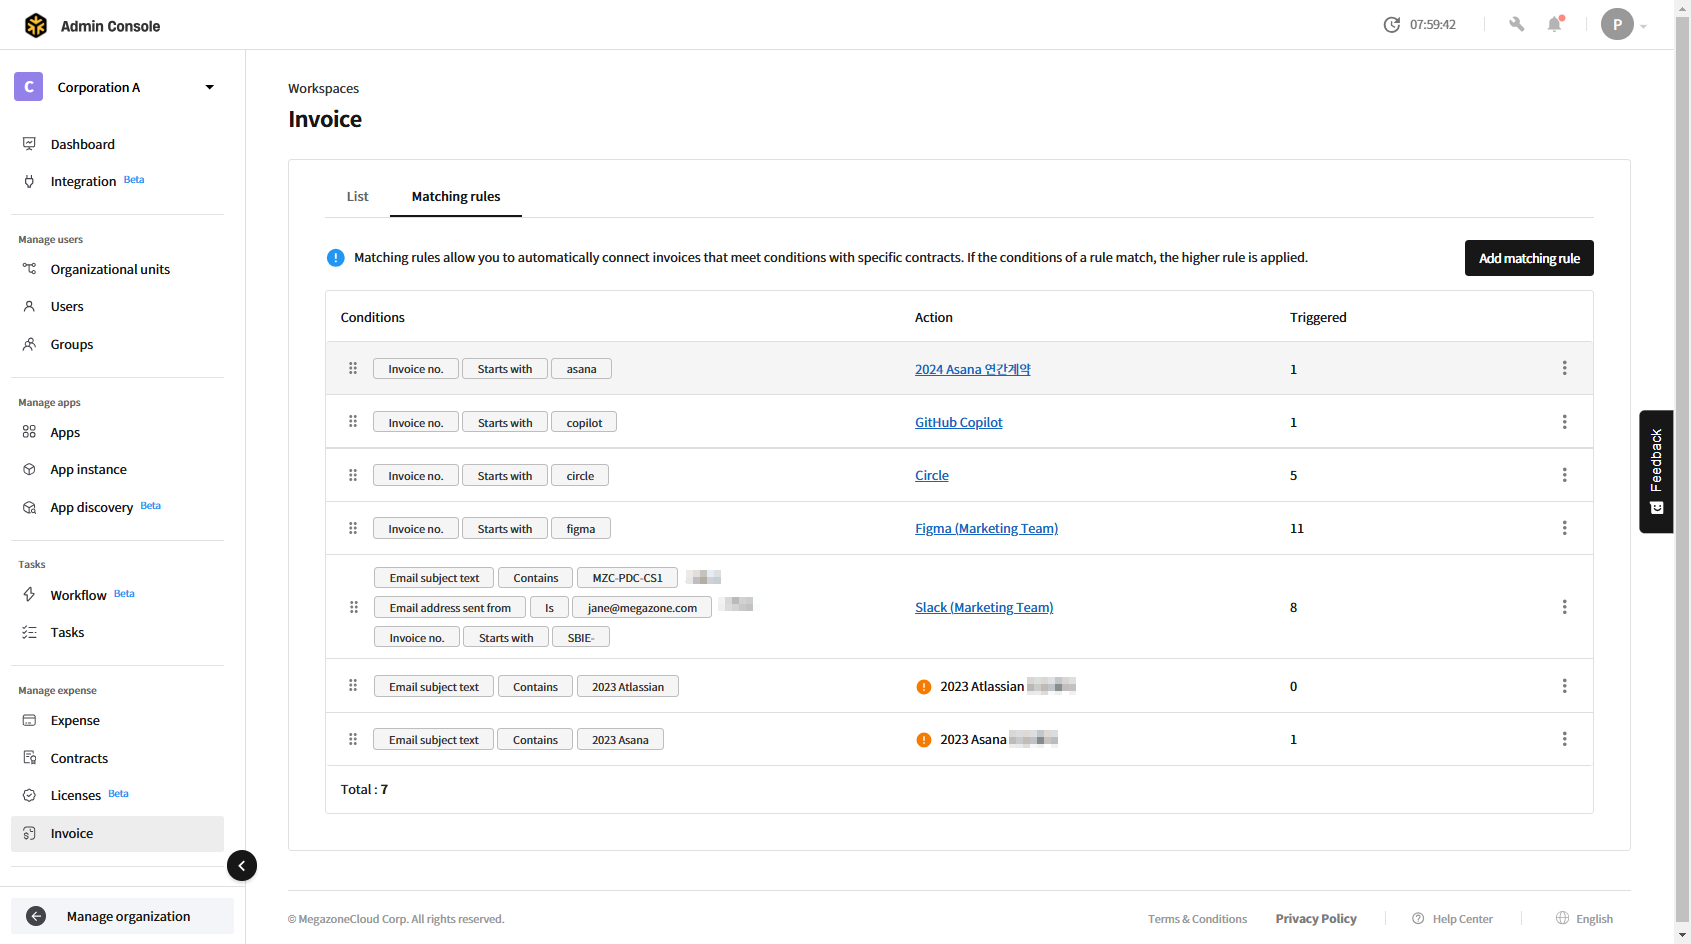The width and height of the screenshot is (1691, 944).
Task: Click the Invoice sidebar icon
Action: point(29,833)
